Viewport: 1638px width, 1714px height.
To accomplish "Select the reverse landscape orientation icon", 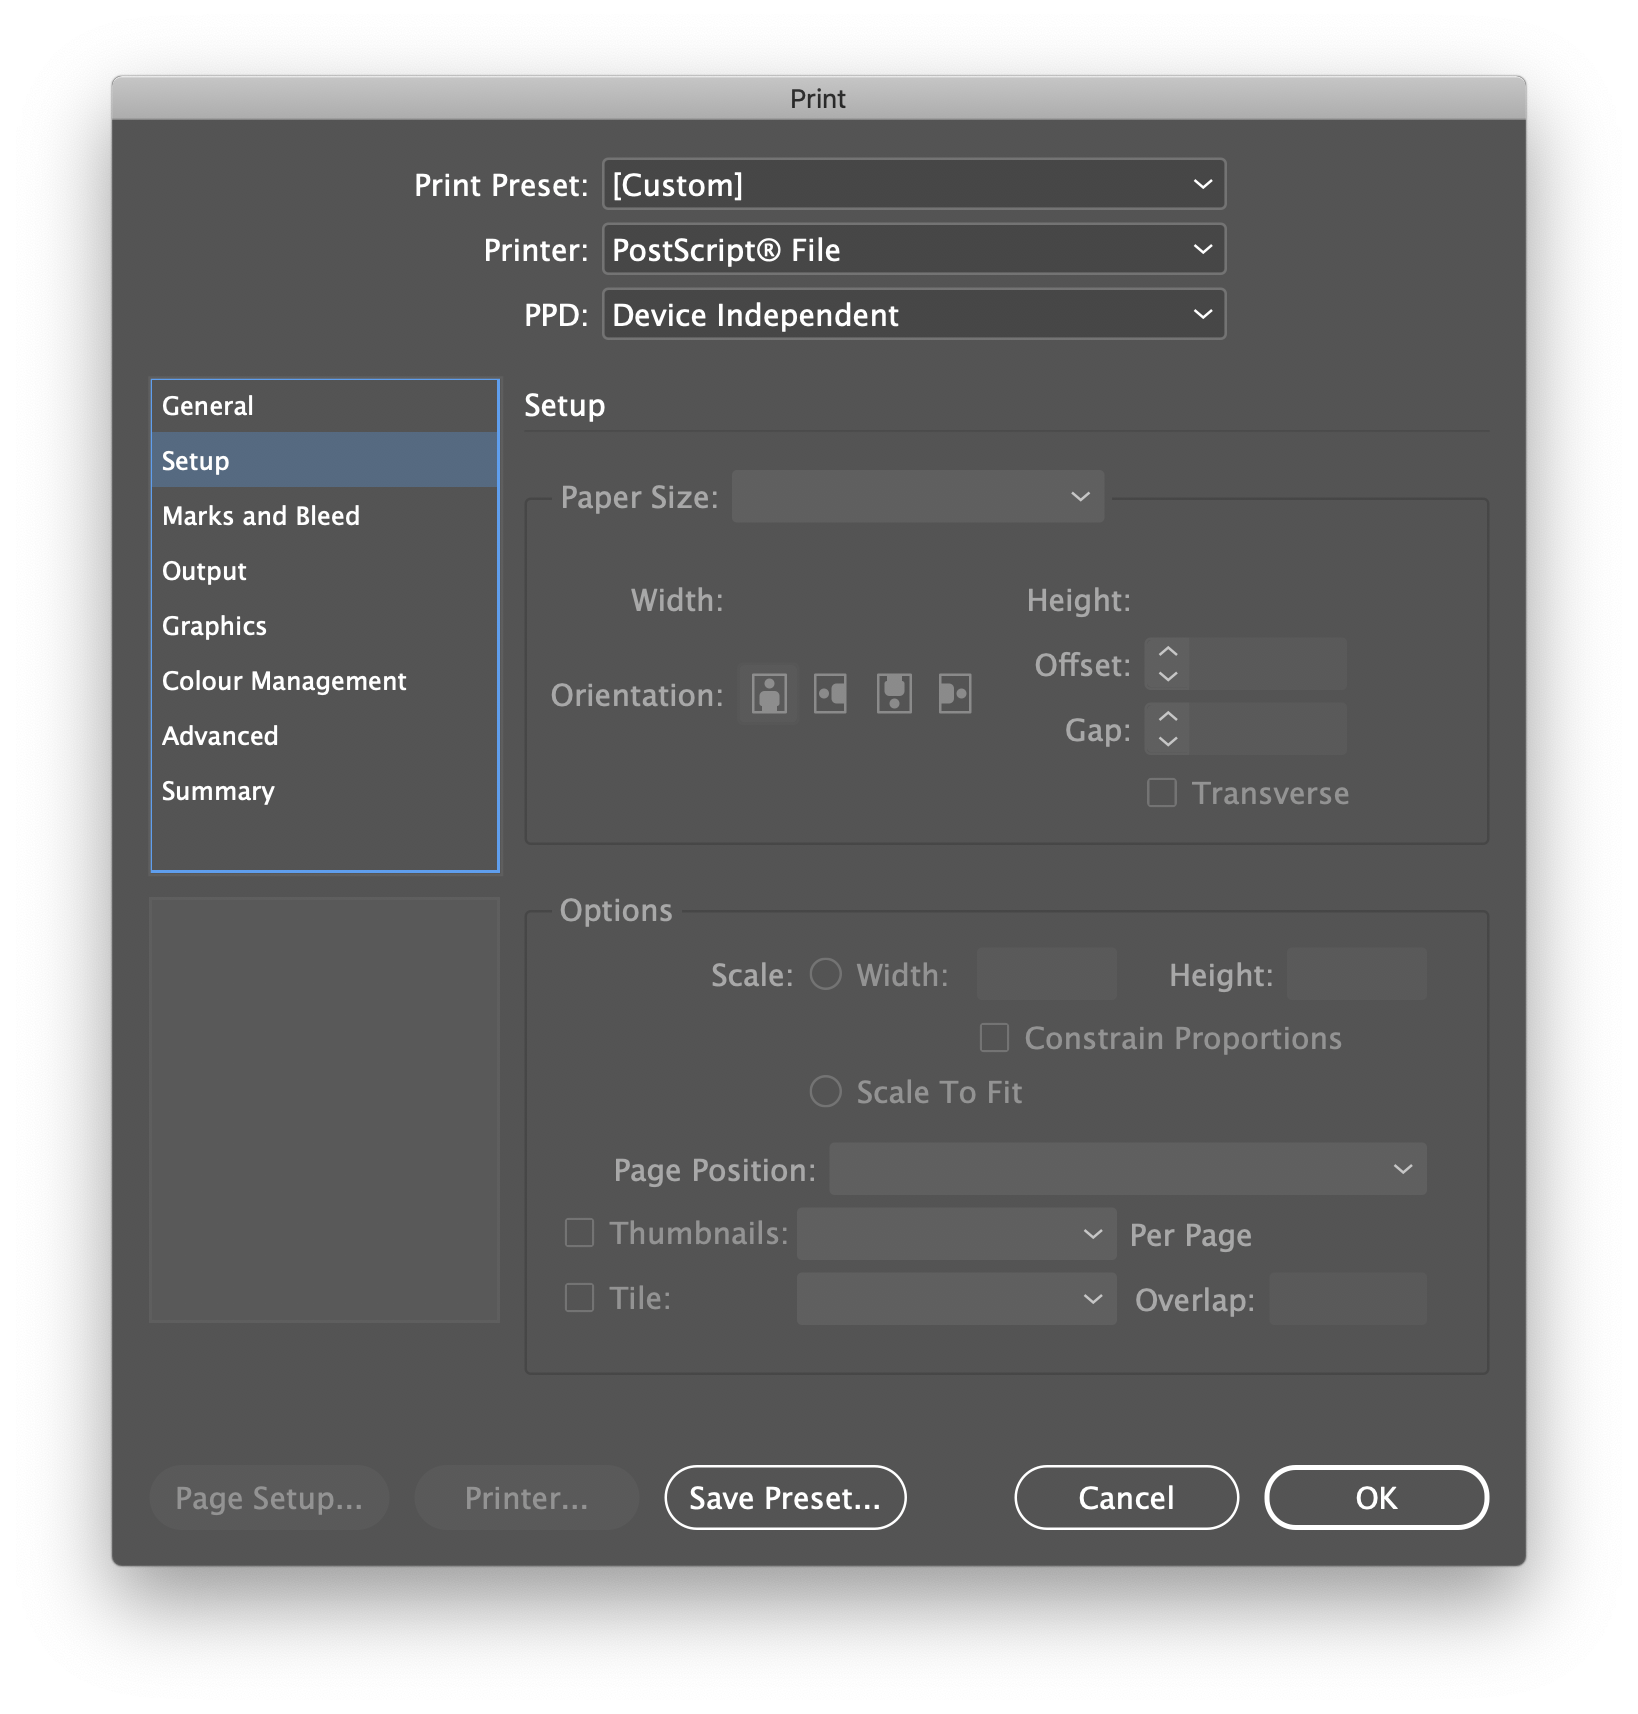I will tap(955, 694).
